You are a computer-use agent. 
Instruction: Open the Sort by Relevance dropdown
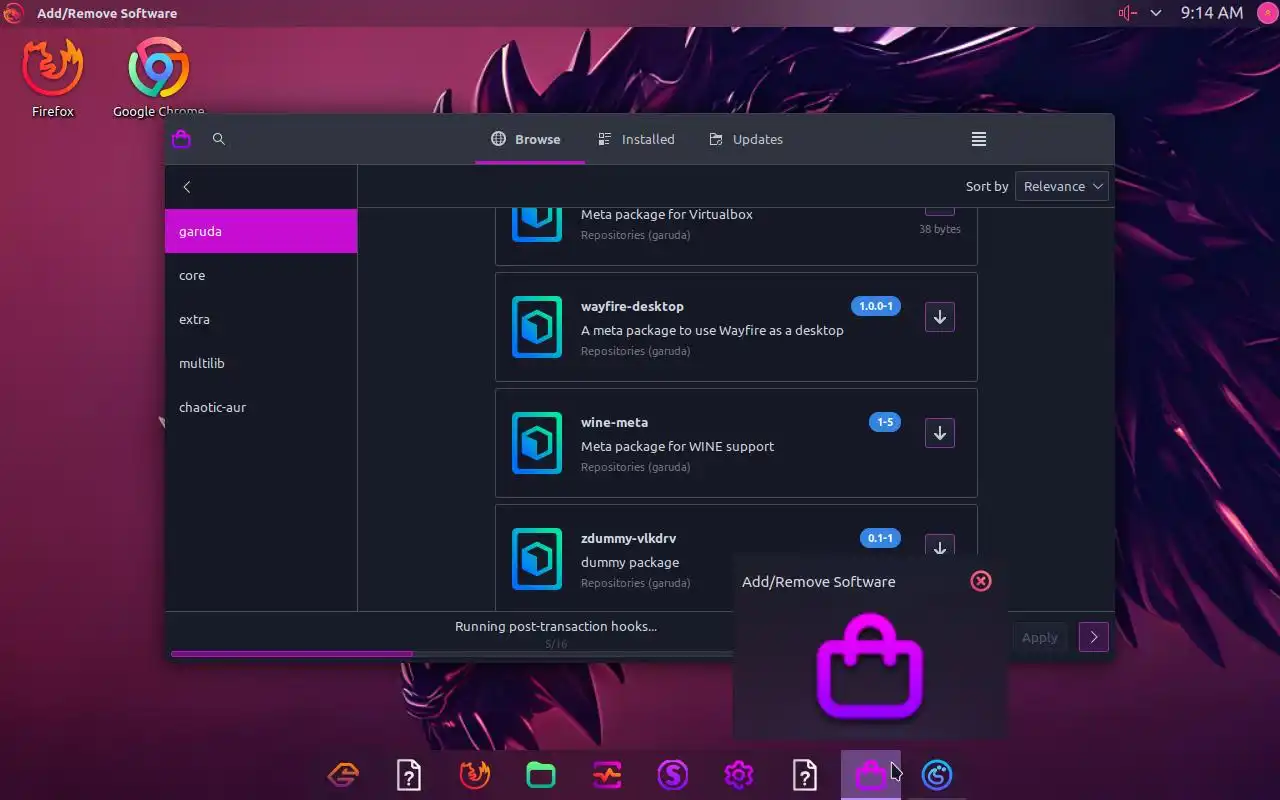1062,186
